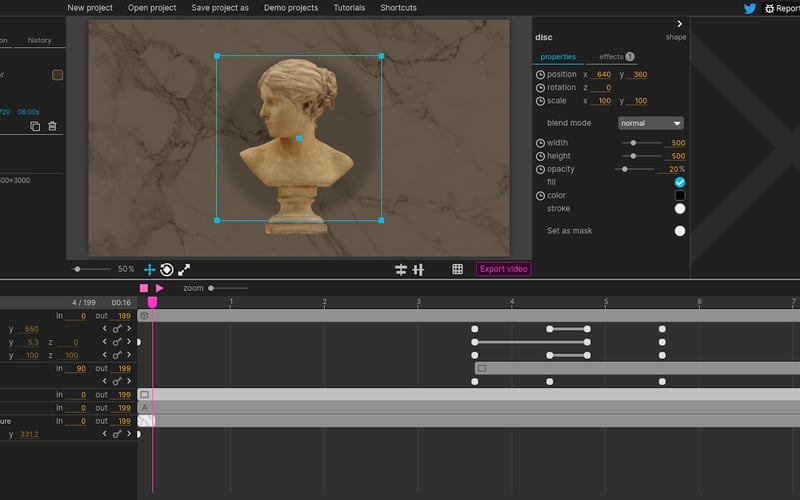Select the diagonal scale tool icon
Image resolution: width=800 pixels, height=500 pixels.
[184, 269]
